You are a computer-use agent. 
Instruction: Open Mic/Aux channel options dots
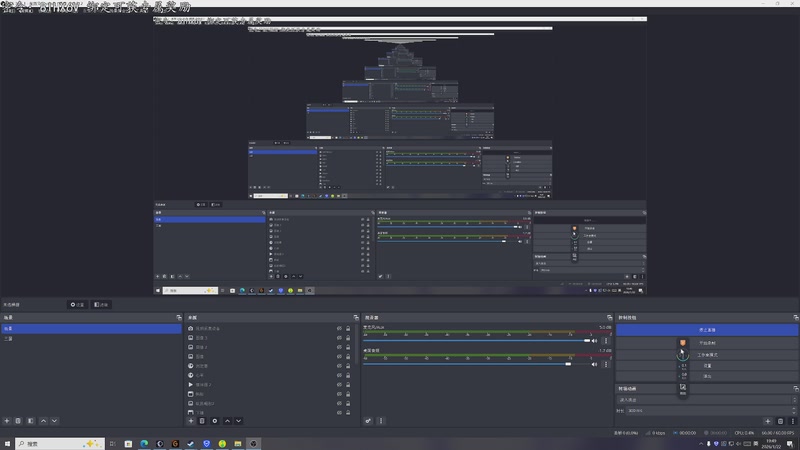[x=606, y=341]
